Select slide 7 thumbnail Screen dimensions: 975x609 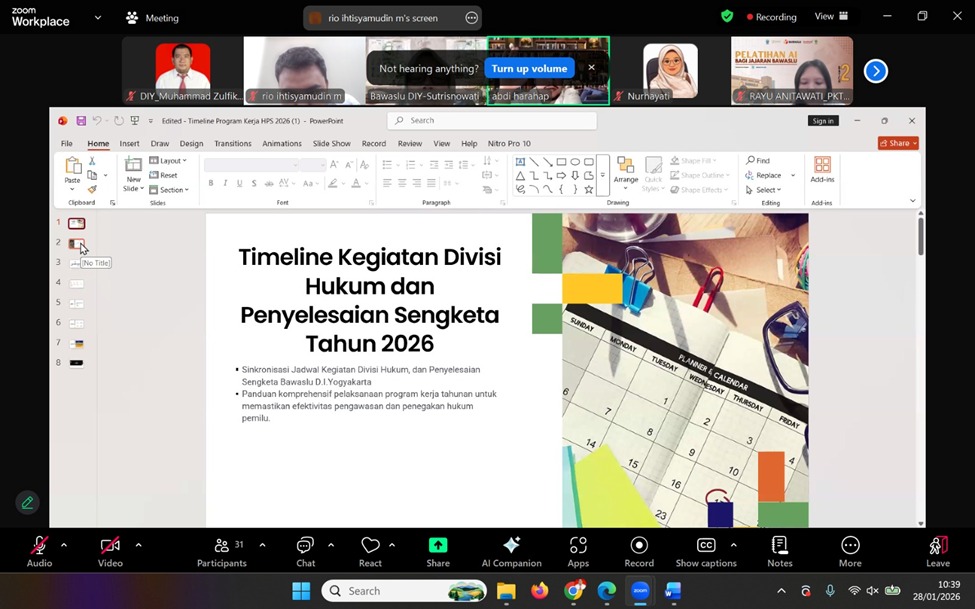76,343
